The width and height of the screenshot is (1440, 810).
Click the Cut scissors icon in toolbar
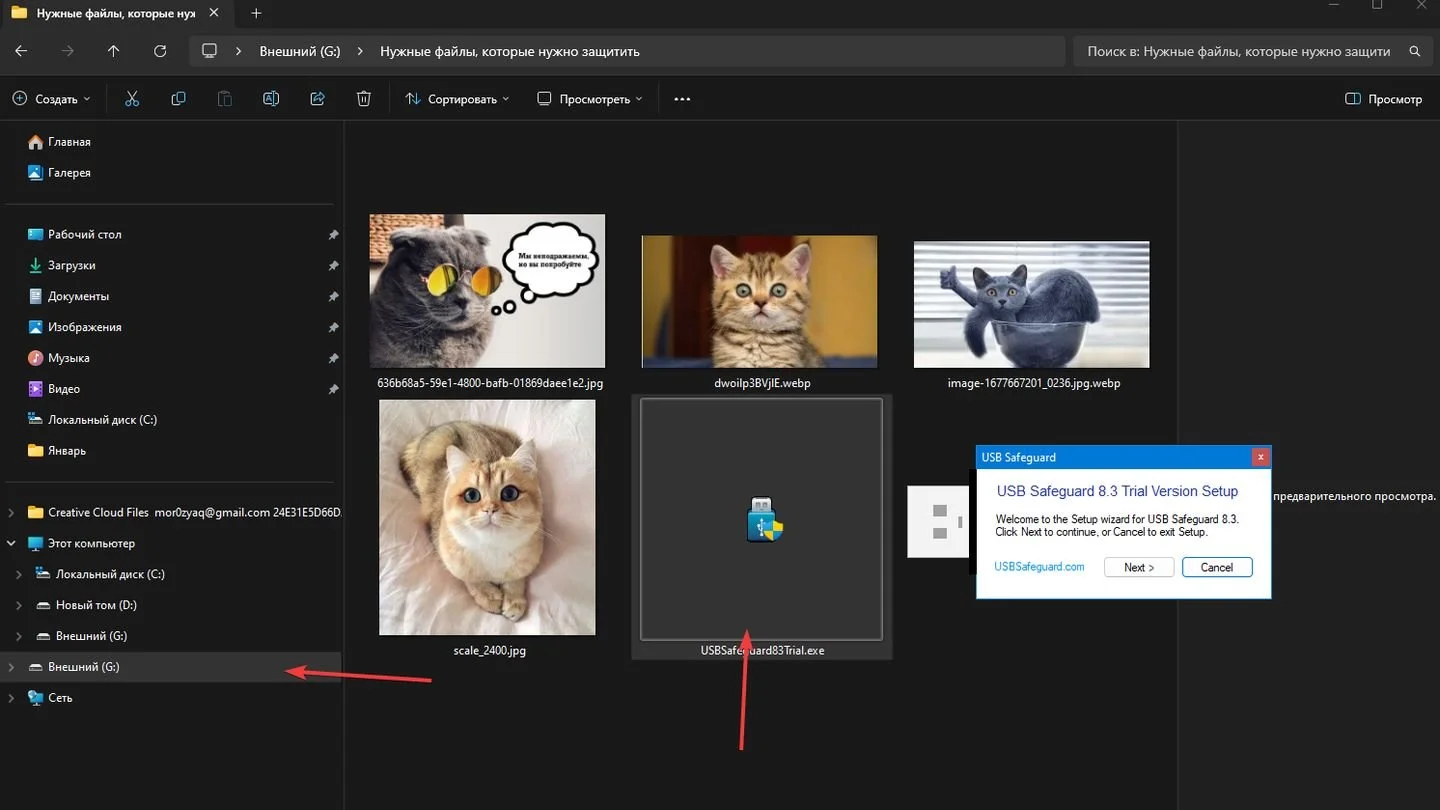(132, 99)
